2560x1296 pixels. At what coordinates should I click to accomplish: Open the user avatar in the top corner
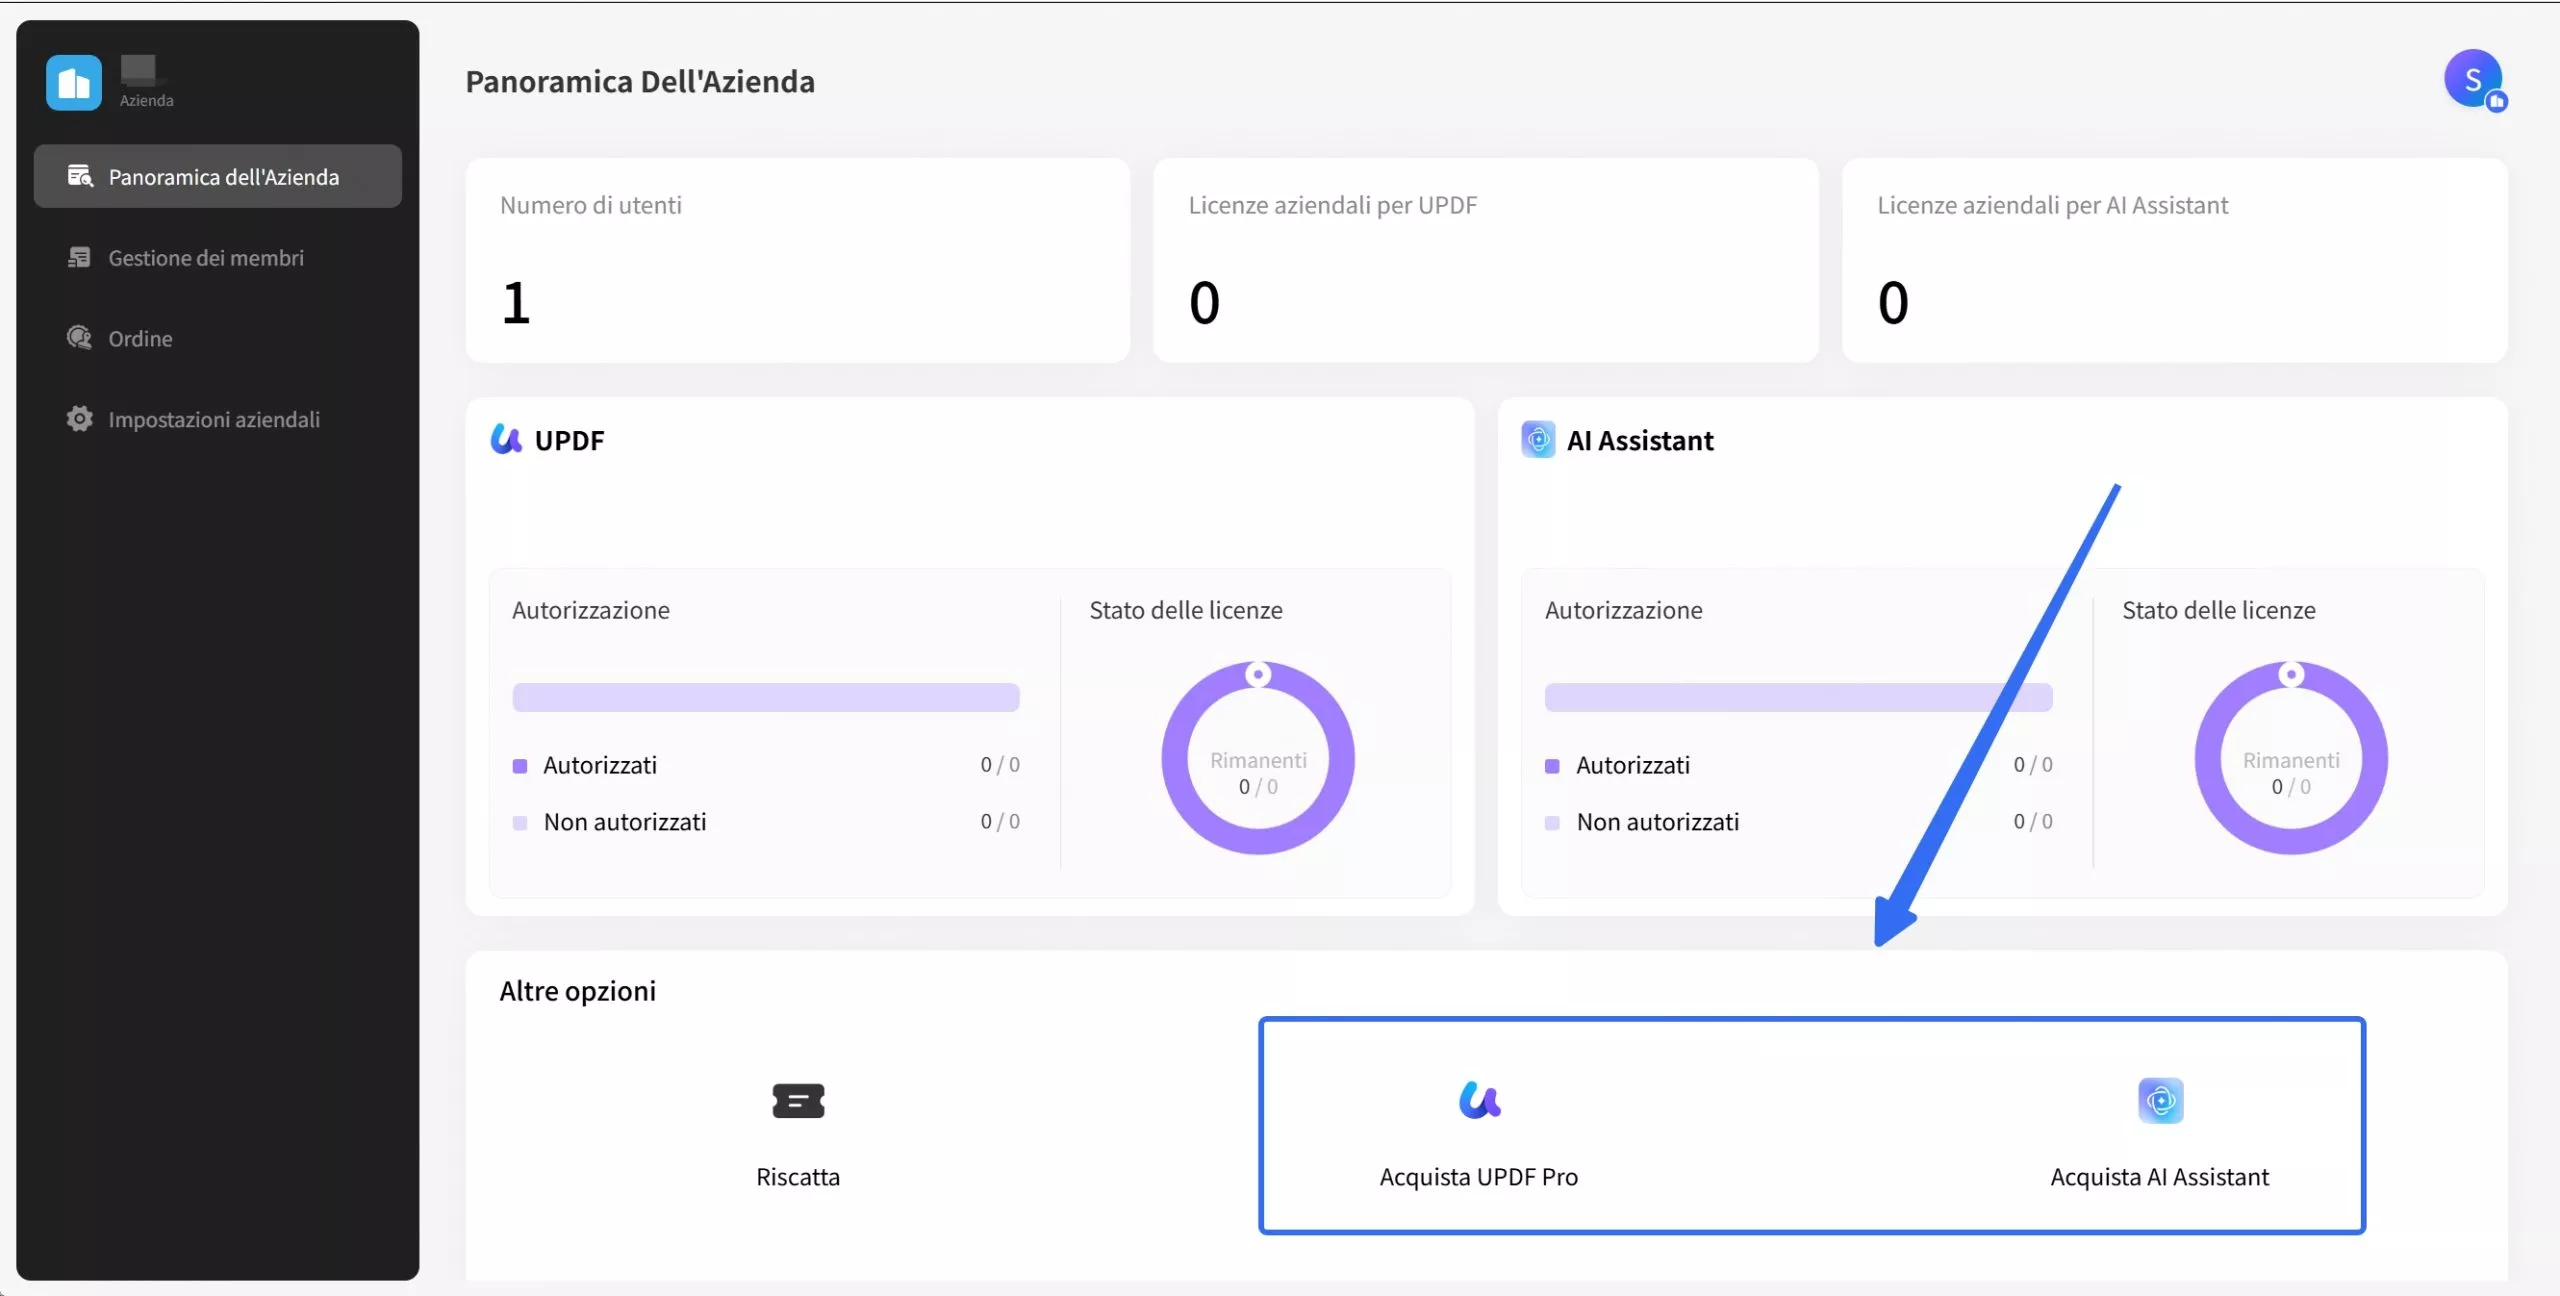pos(2473,80)
